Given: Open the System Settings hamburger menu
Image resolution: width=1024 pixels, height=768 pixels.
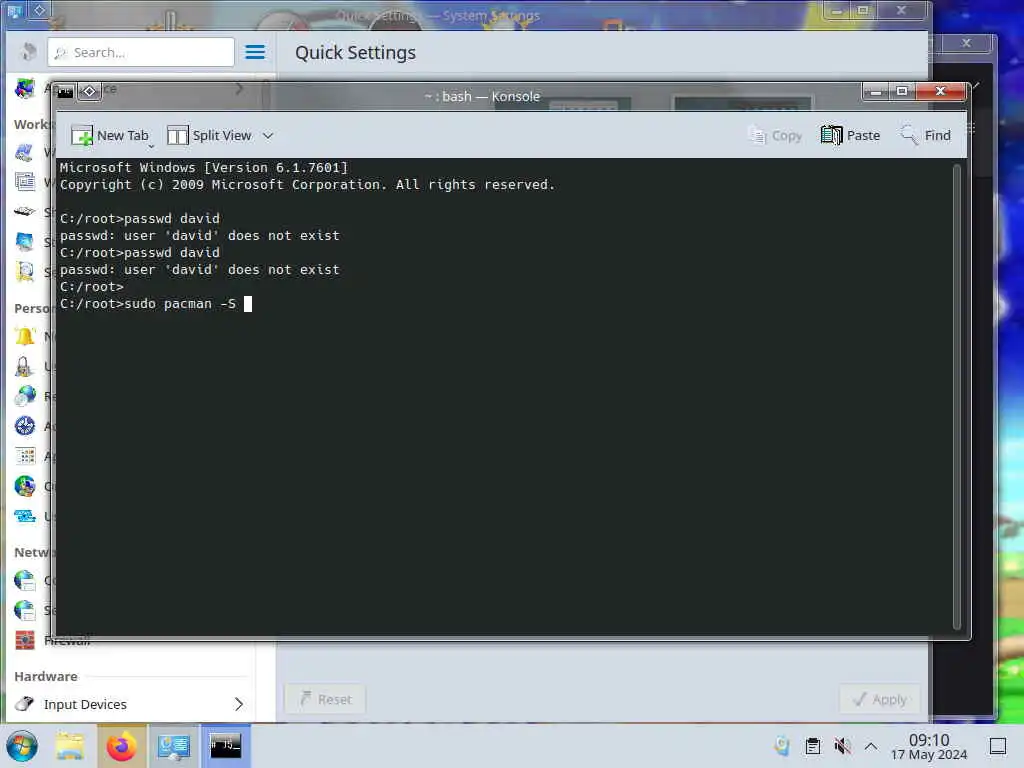Looking at the screenshot, I should tap(255, 52).
